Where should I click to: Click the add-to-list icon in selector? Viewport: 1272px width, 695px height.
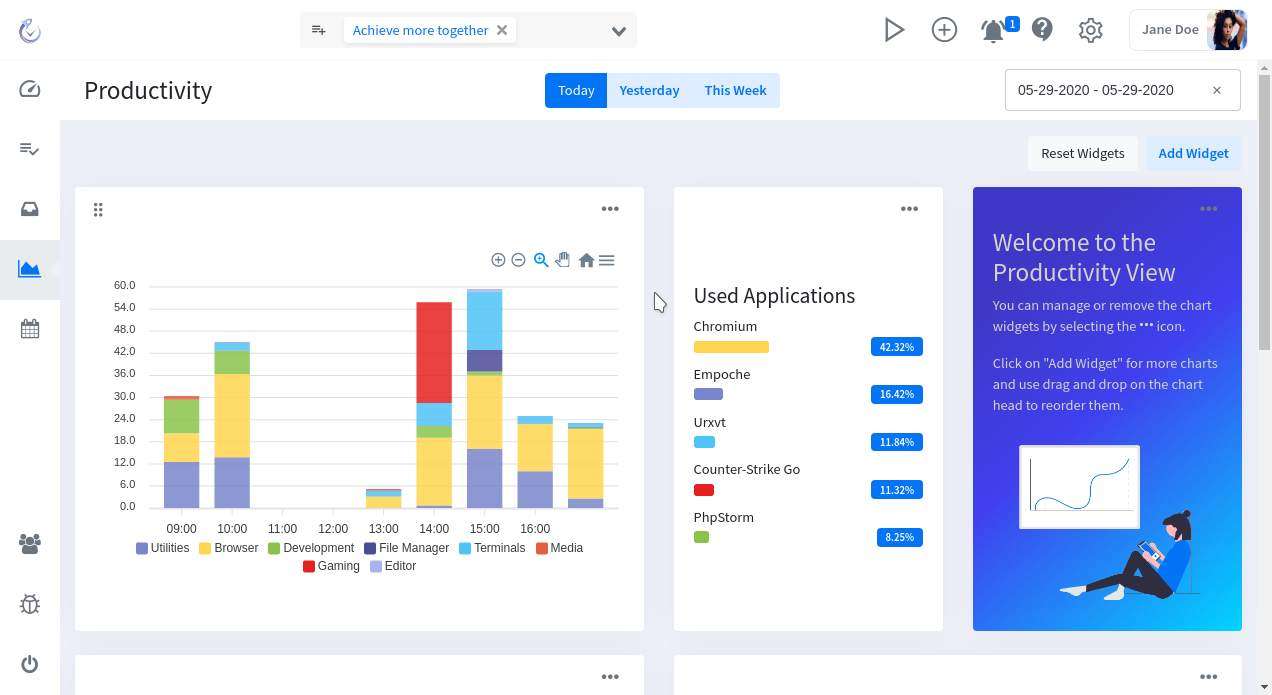[319, 30]
